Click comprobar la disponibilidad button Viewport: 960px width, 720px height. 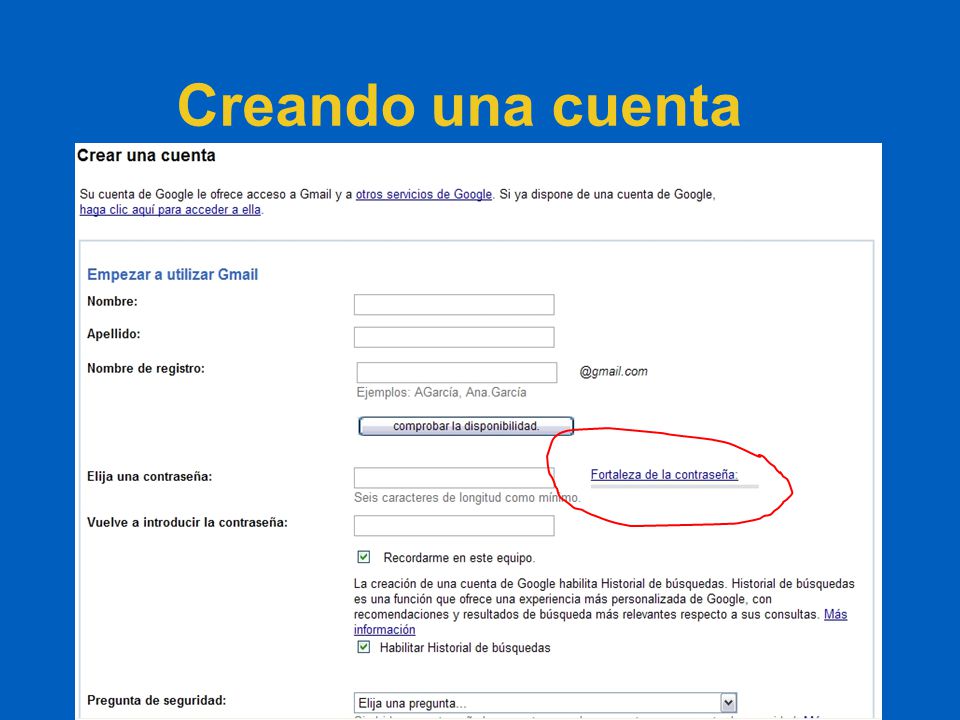click(466, 426)
